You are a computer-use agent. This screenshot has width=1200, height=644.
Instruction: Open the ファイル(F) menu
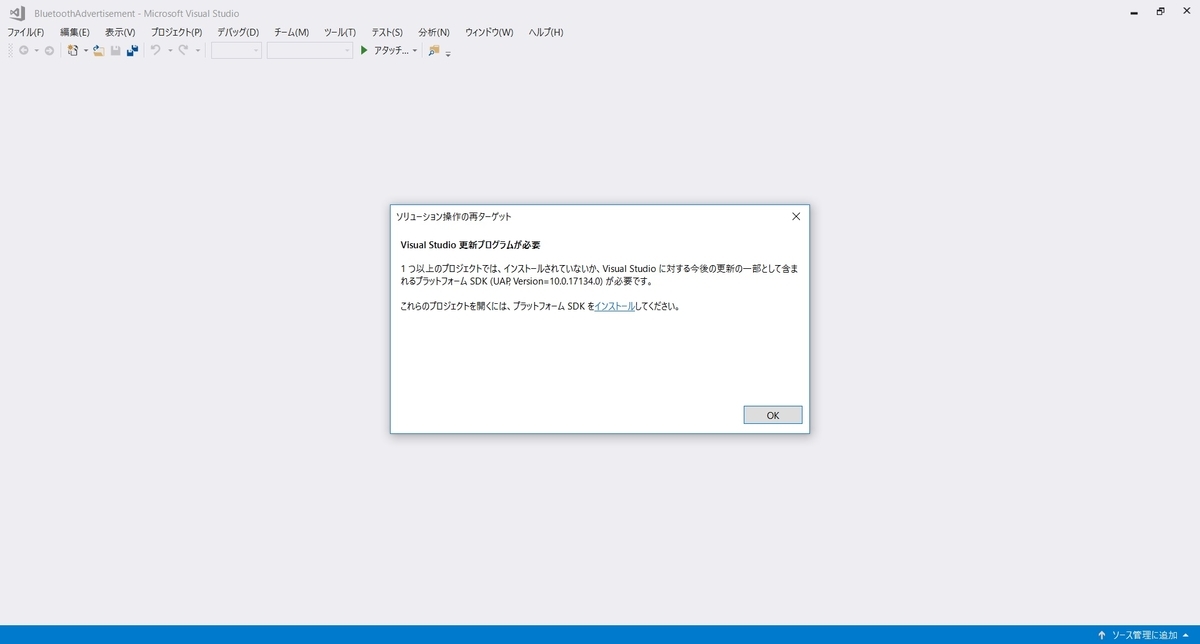(x=26, y=32)
